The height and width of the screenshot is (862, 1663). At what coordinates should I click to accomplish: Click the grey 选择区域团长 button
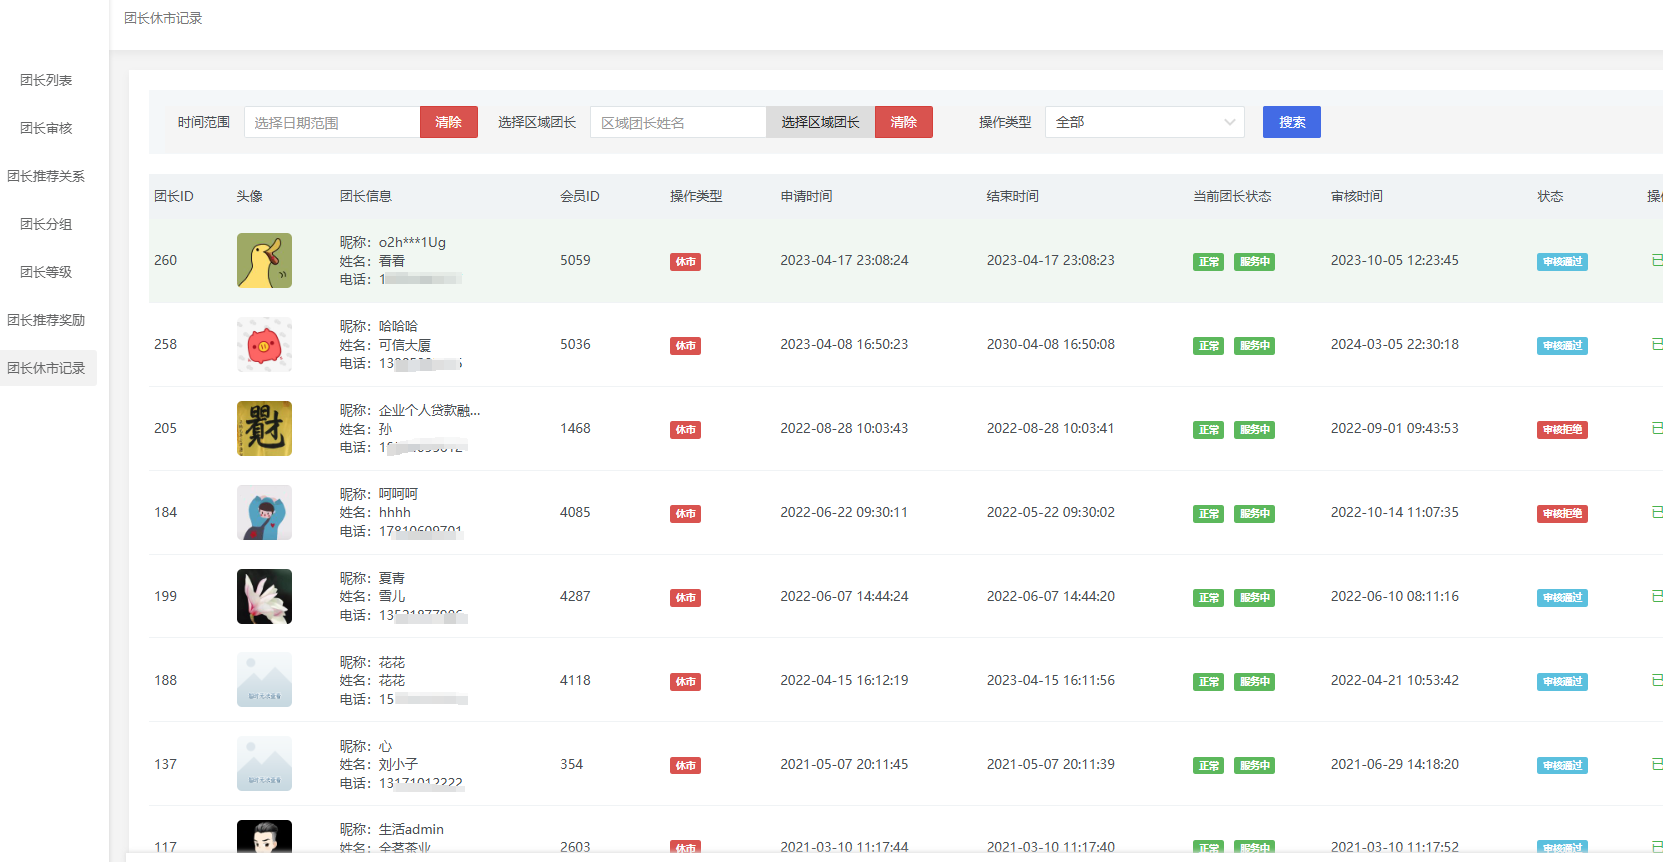click(x=820, y=122)
